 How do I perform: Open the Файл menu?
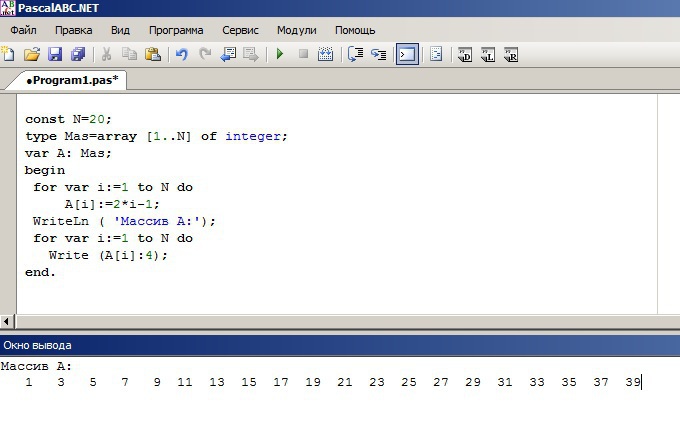[x=23, y=30]
